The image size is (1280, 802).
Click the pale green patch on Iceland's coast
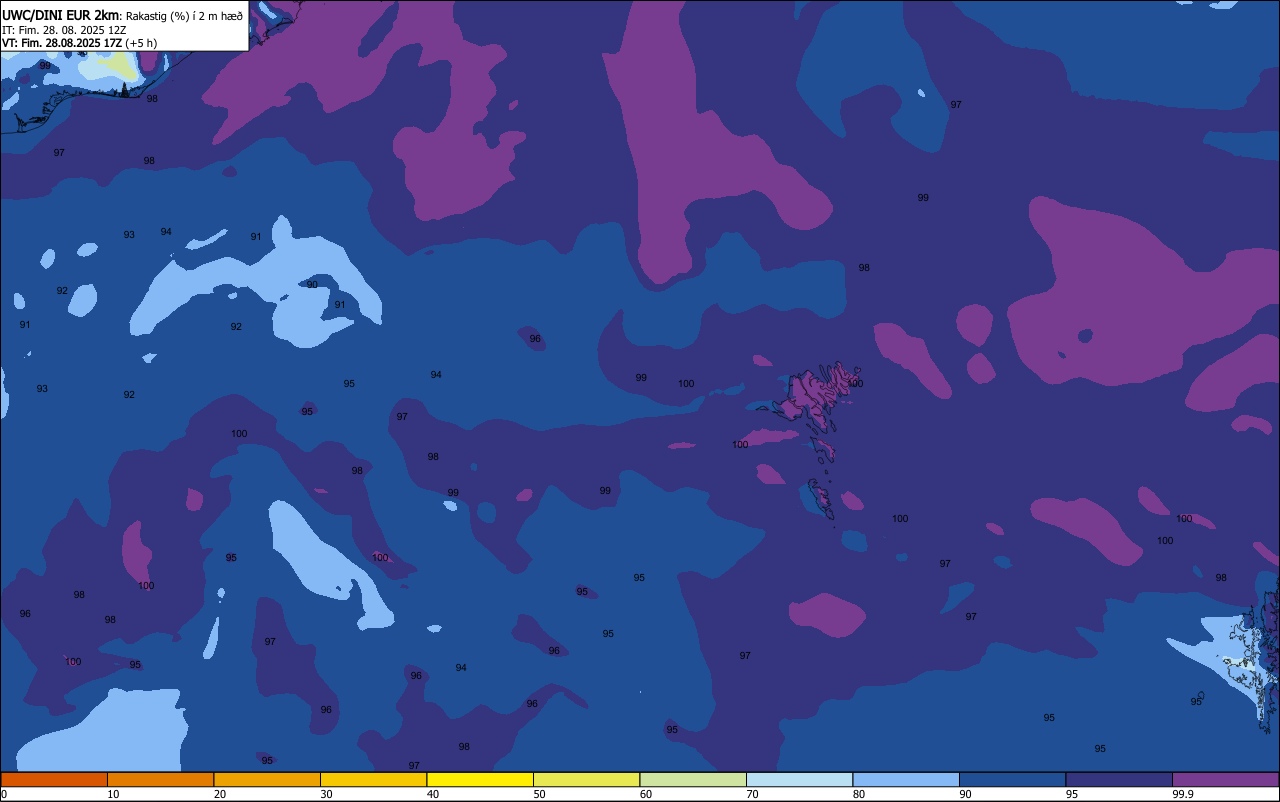coord(121,65)
